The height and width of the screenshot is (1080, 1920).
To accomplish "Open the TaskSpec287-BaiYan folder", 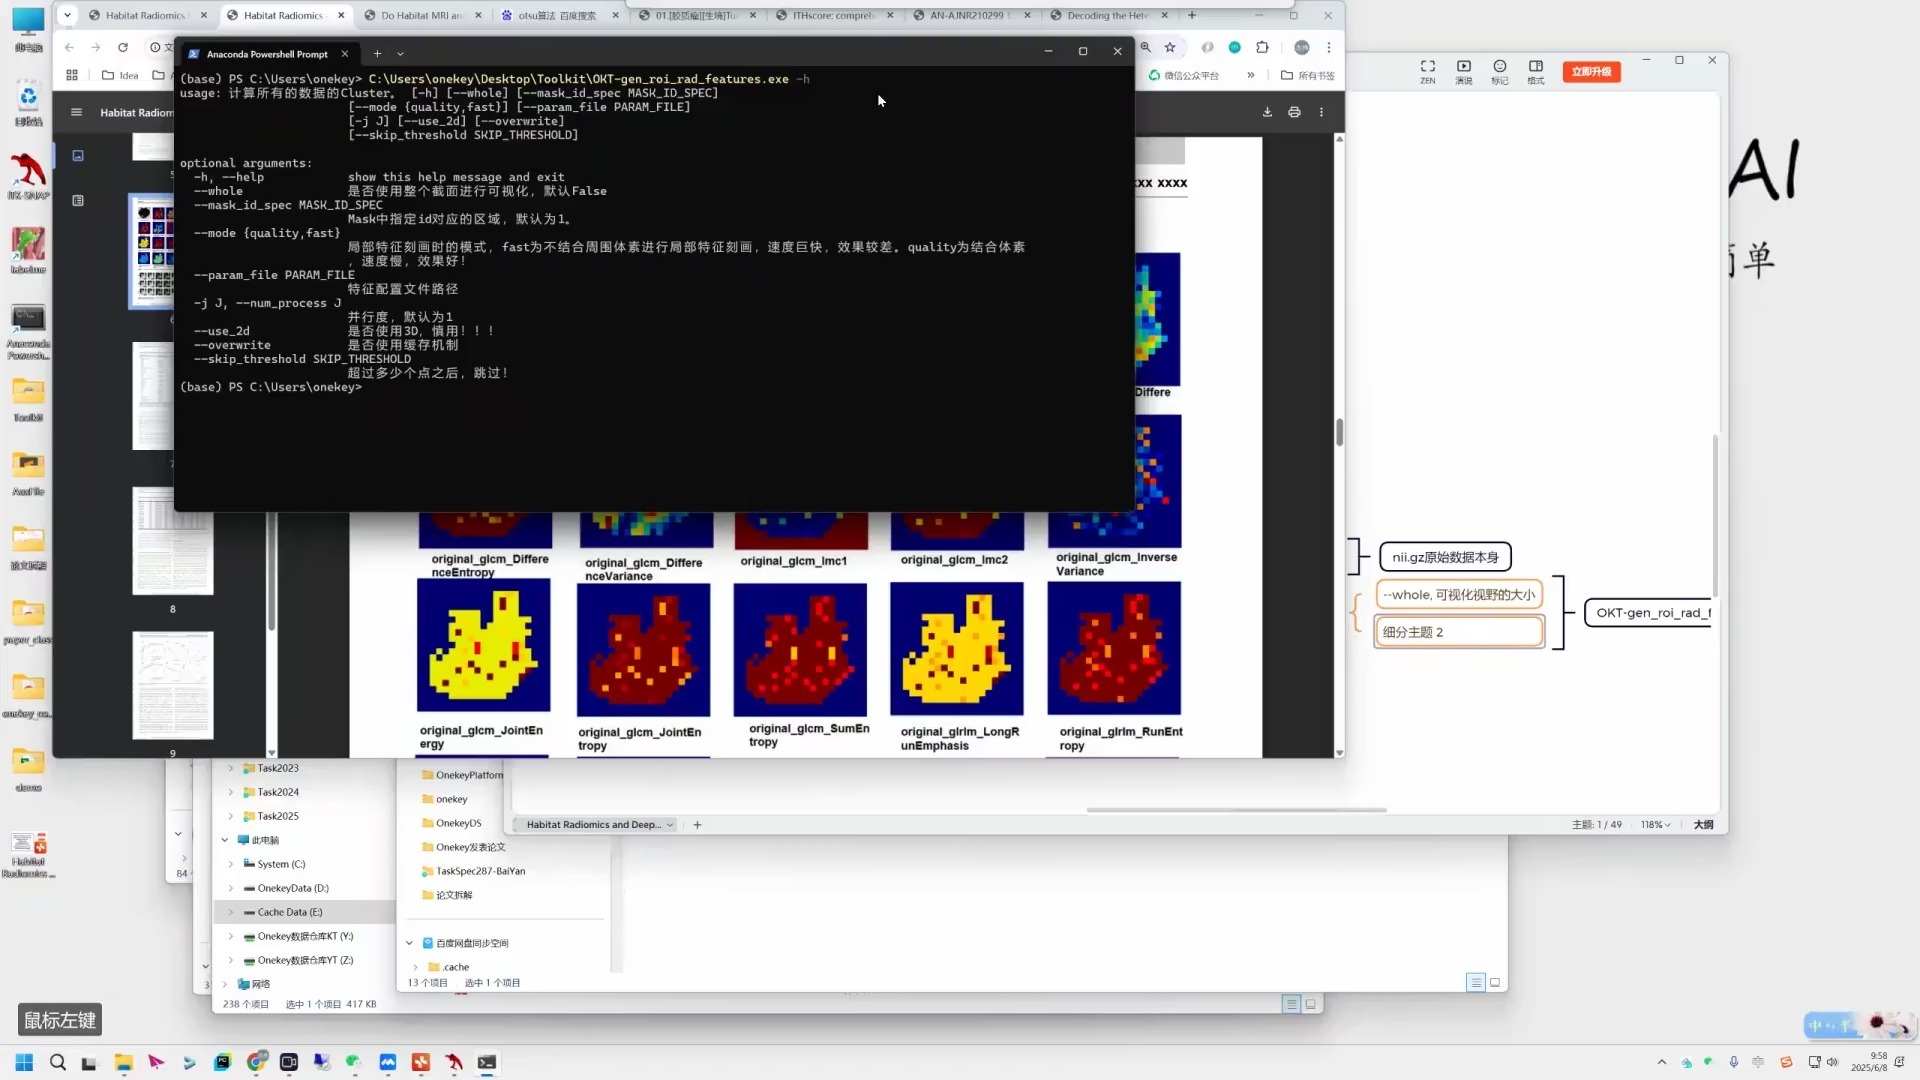I will (474, 871).
